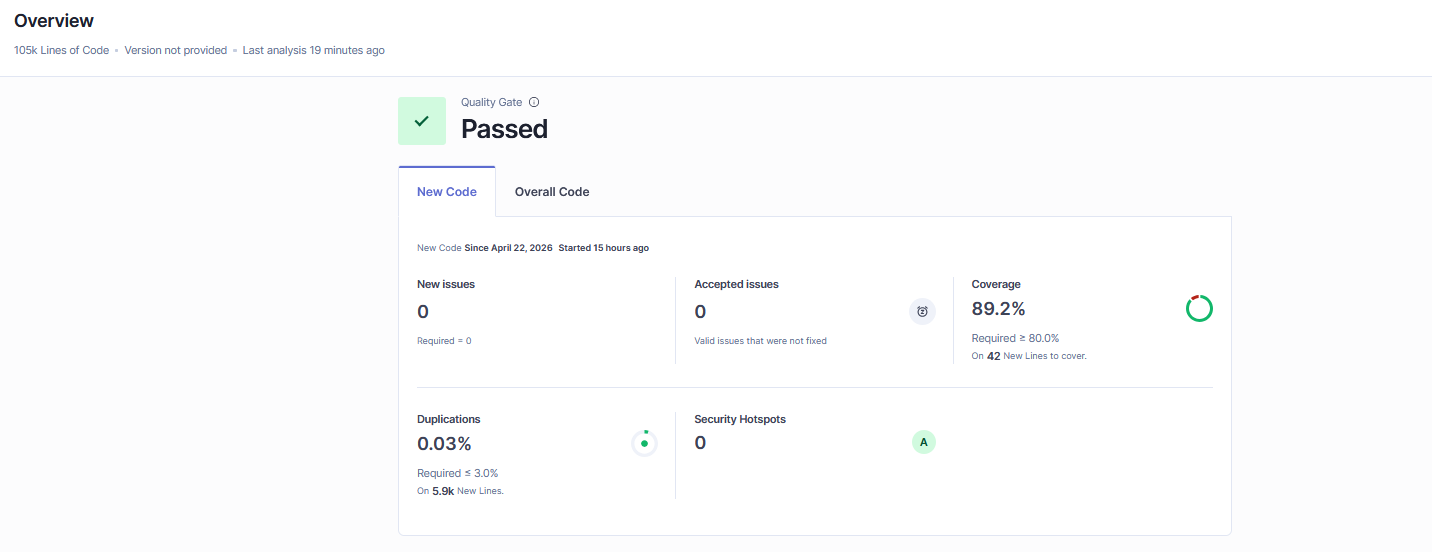Switch to the Overall Code tab
This screenshot has height=552, width=1432.
552,192
